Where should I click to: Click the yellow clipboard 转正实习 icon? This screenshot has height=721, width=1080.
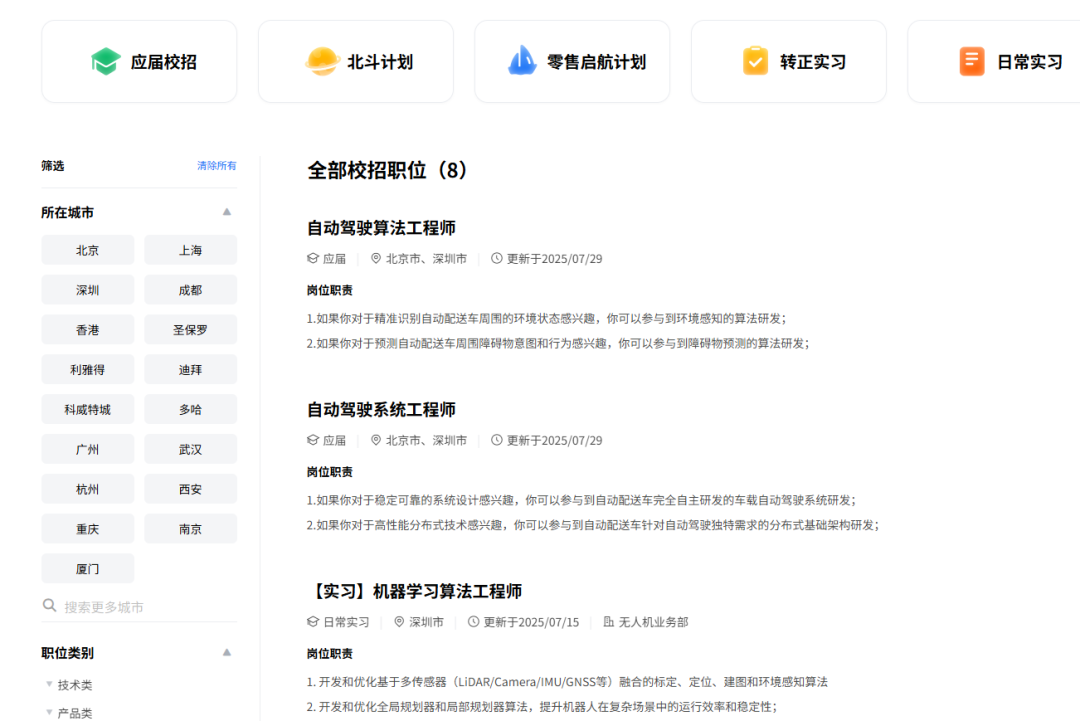click(x=755, y=62)
